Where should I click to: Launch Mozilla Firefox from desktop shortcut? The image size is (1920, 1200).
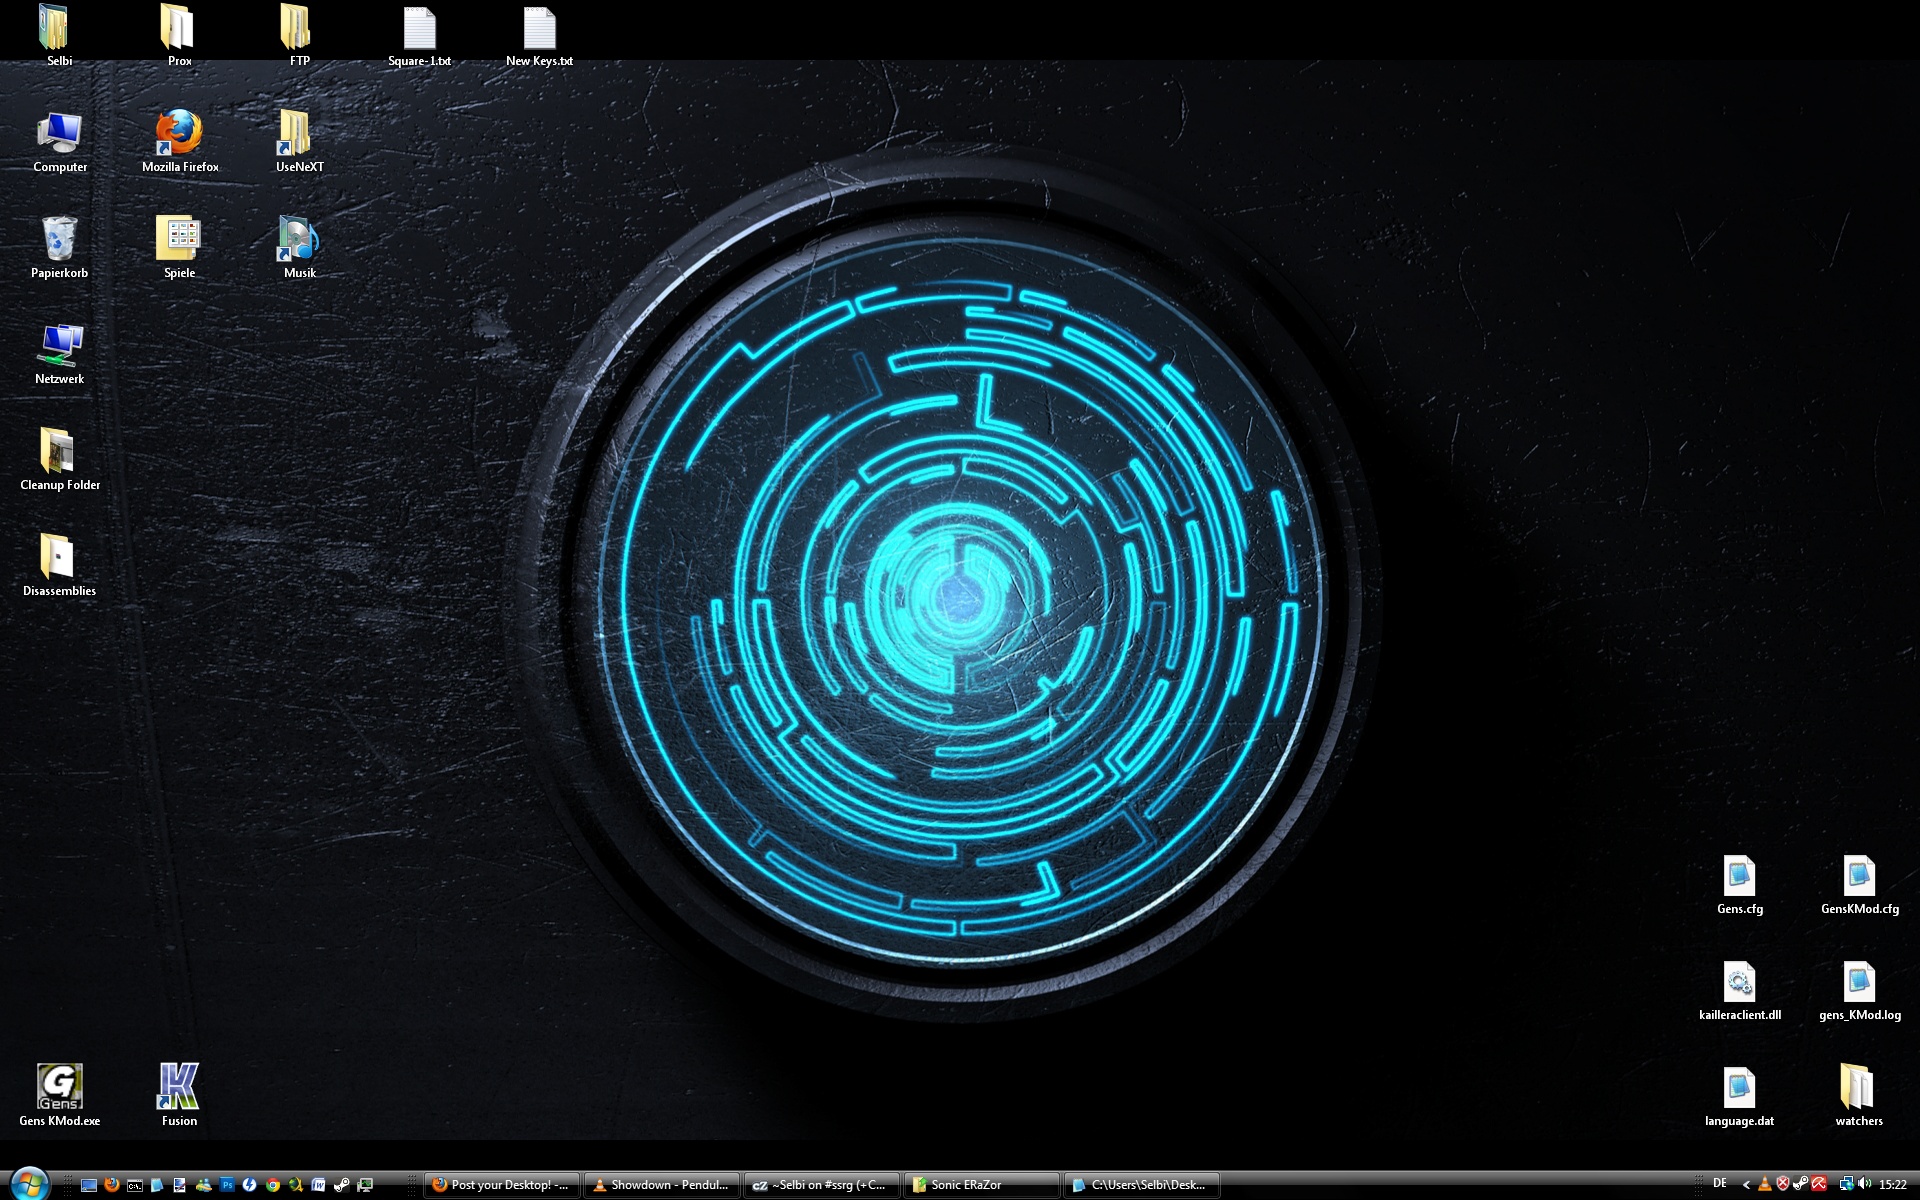180,142
